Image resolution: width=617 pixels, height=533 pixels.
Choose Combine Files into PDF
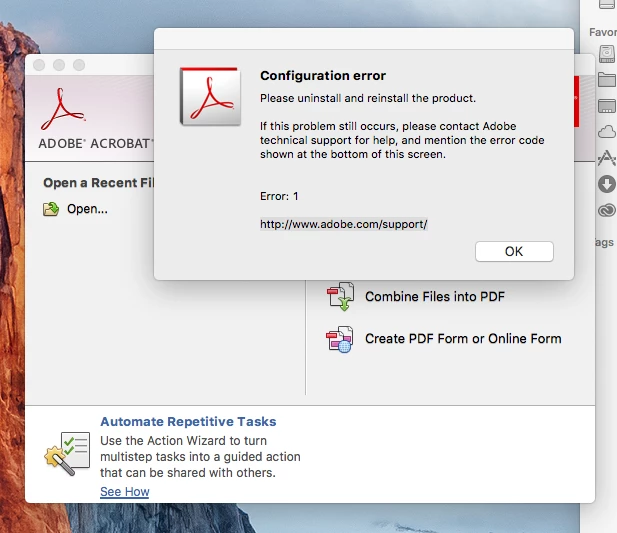pos(435,297)
